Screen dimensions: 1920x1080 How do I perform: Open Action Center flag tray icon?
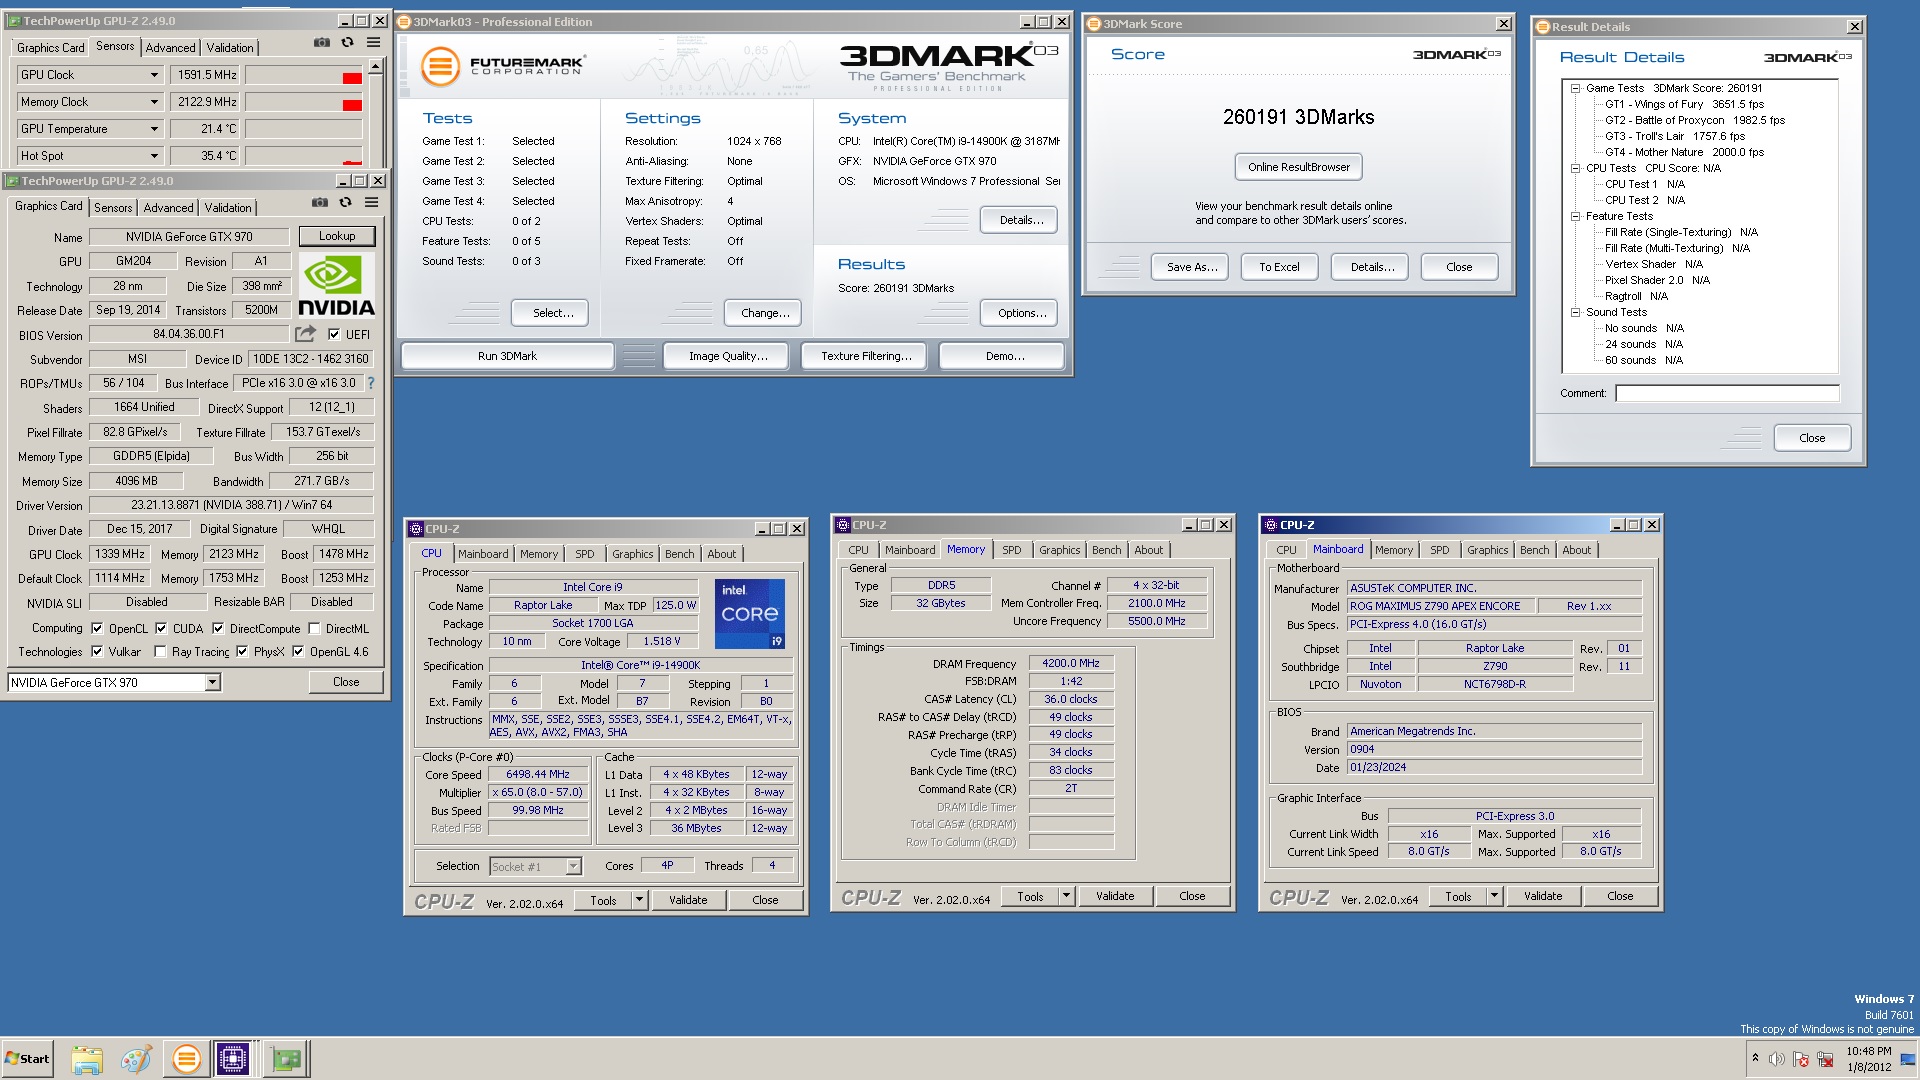click(1801, 1059)
